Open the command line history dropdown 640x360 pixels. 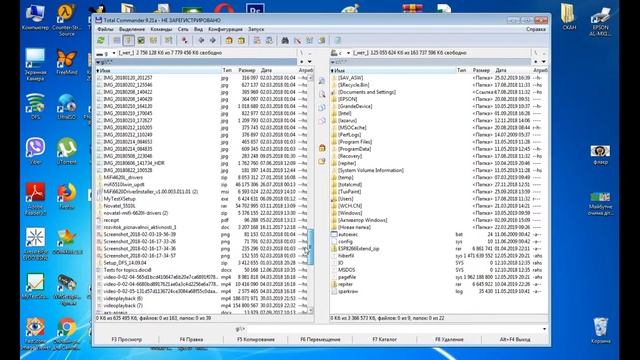tap(544, 329)
